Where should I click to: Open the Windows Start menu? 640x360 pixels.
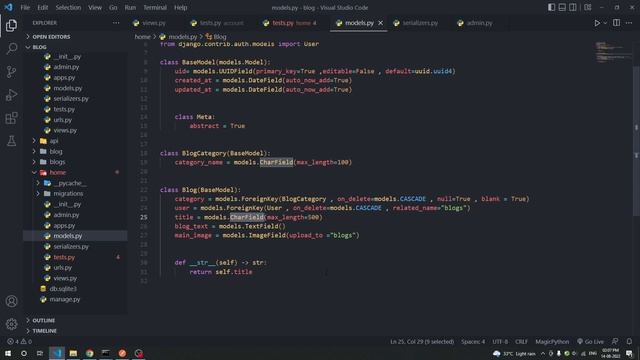[8, 353]
